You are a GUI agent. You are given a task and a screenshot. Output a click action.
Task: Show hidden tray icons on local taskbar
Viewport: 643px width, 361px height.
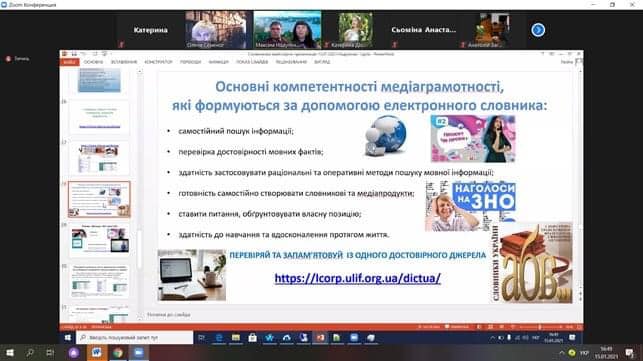[x=561, y=353]
